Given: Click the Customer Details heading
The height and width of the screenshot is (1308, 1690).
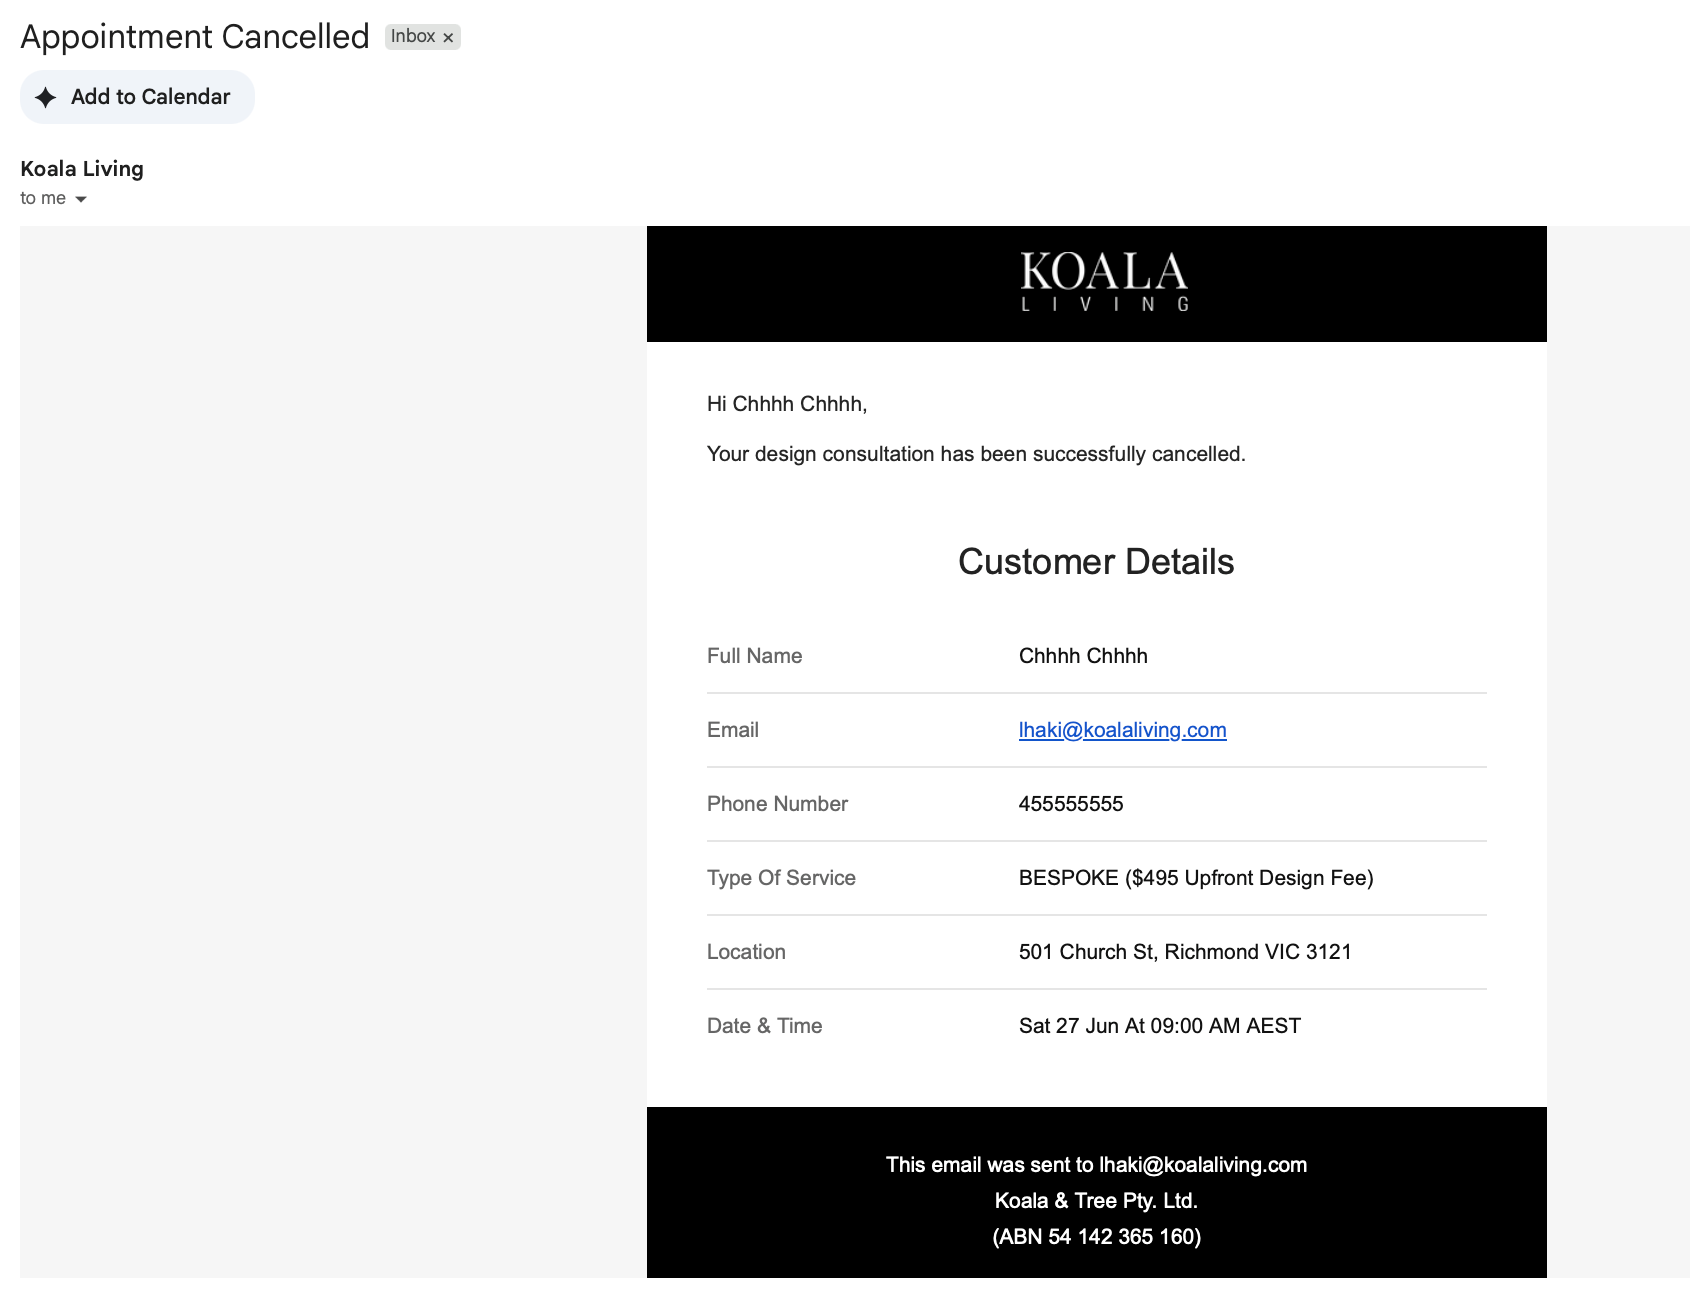Looking at the screenshot, I should pos(1096,562).
